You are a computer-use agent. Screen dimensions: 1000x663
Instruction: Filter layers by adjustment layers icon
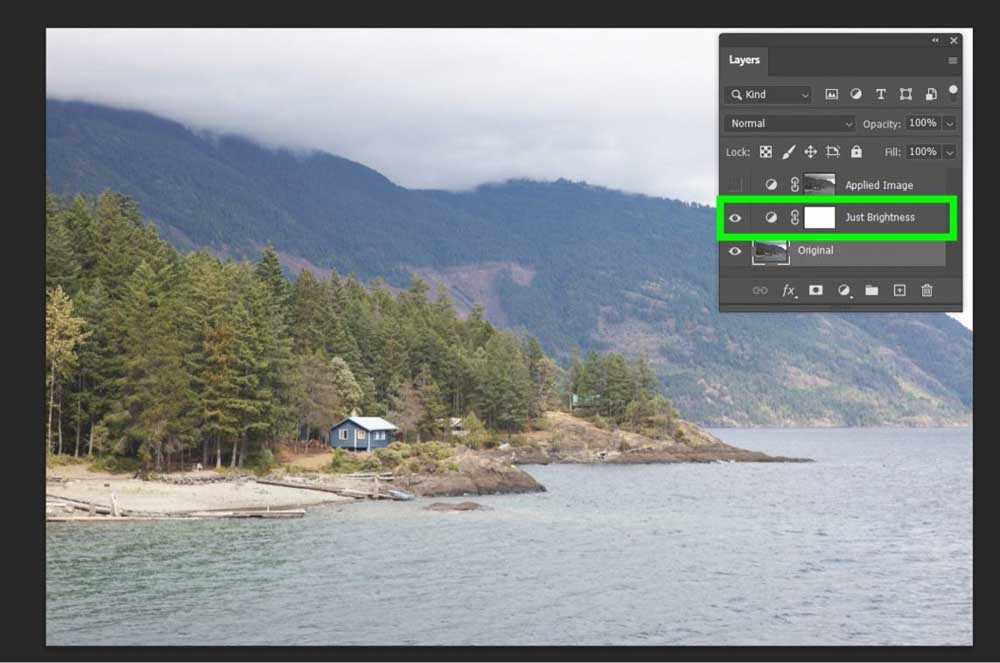[856, 94]
